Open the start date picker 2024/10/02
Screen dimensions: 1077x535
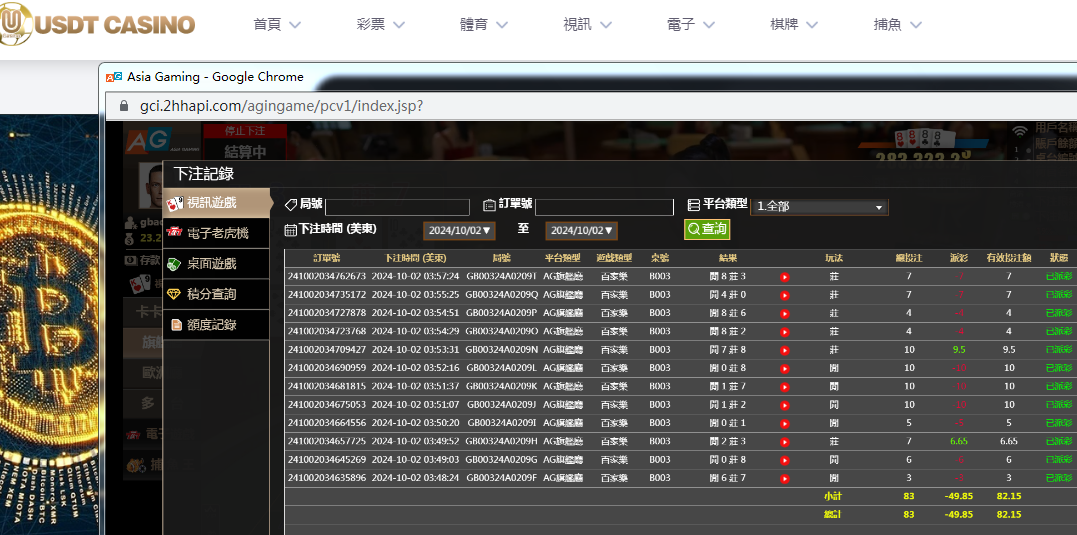(x=459, y=231)
